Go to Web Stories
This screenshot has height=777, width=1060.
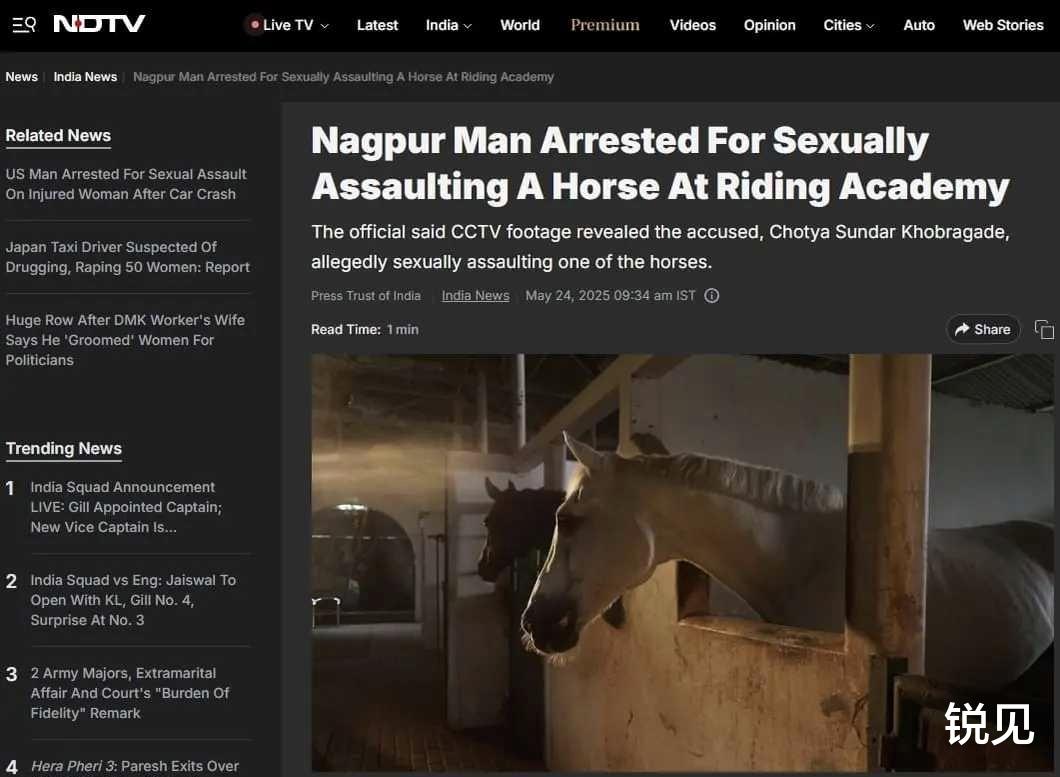tap(1003, 25)
